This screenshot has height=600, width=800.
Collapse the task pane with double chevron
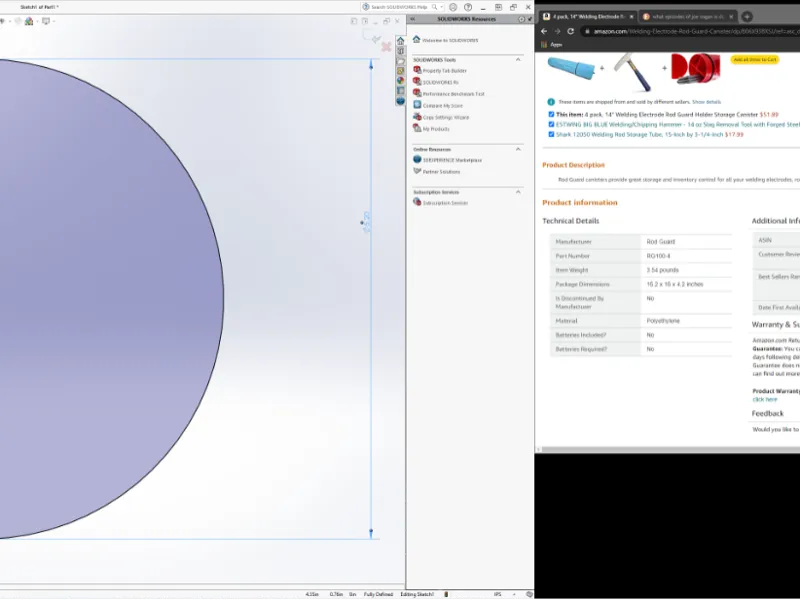(413, 19)
